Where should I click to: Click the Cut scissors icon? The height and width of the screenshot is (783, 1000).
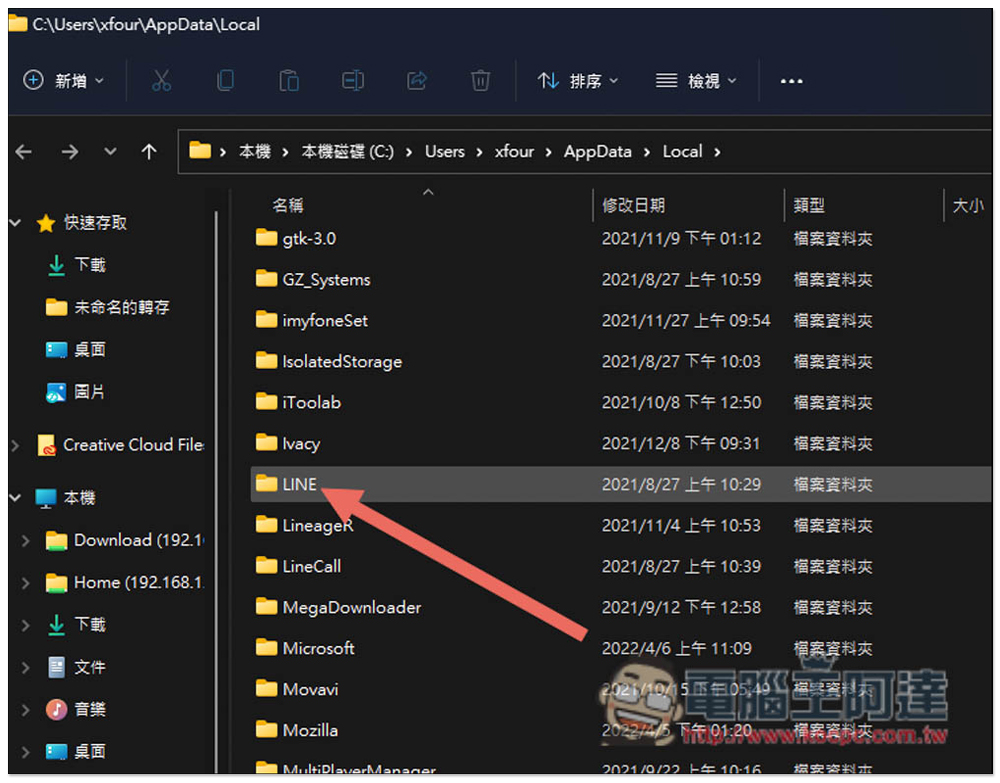[x=161, y=81]
